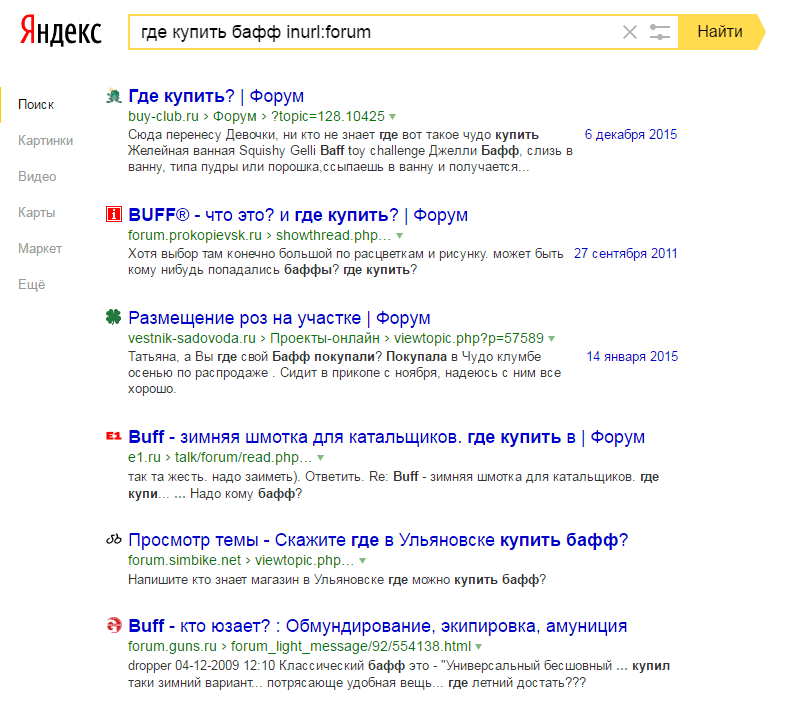Screen dimensions: 792x710
Task: Expand dropdown arrow after forum_light_message/92/554138.html
Action: click(x=478, y=647)
